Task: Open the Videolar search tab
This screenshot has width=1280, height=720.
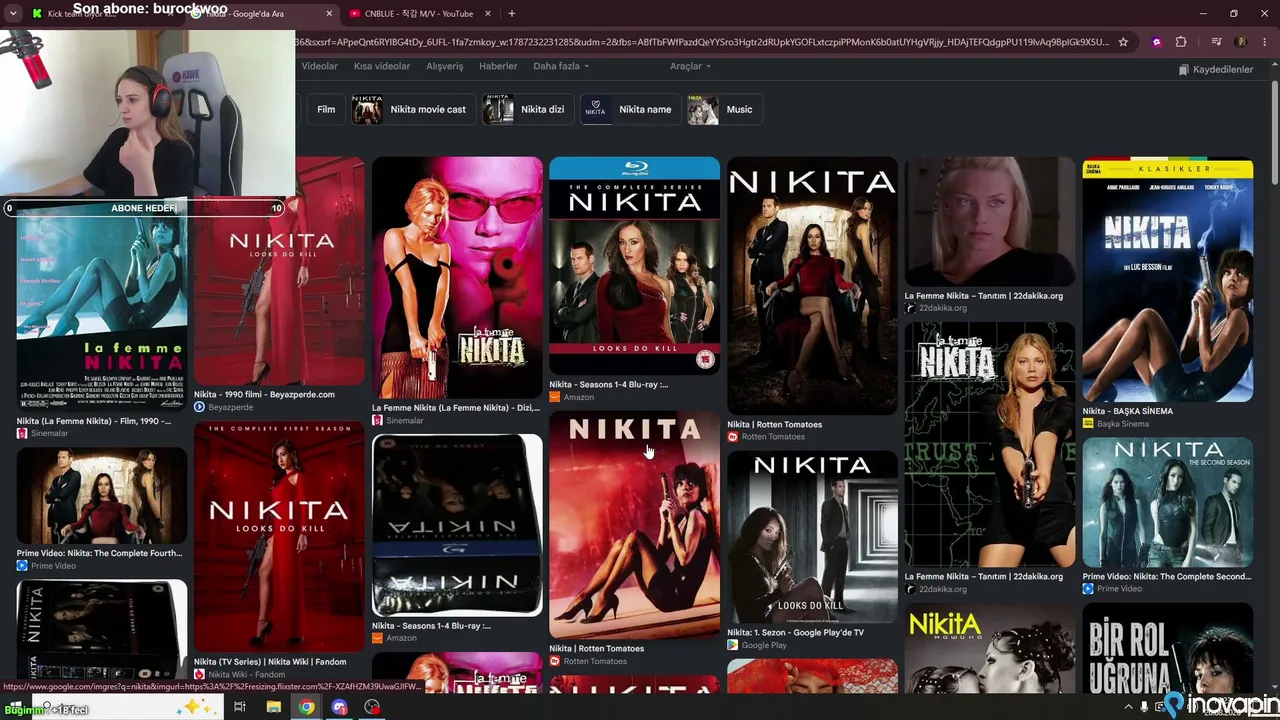Action: pos(320,66)
